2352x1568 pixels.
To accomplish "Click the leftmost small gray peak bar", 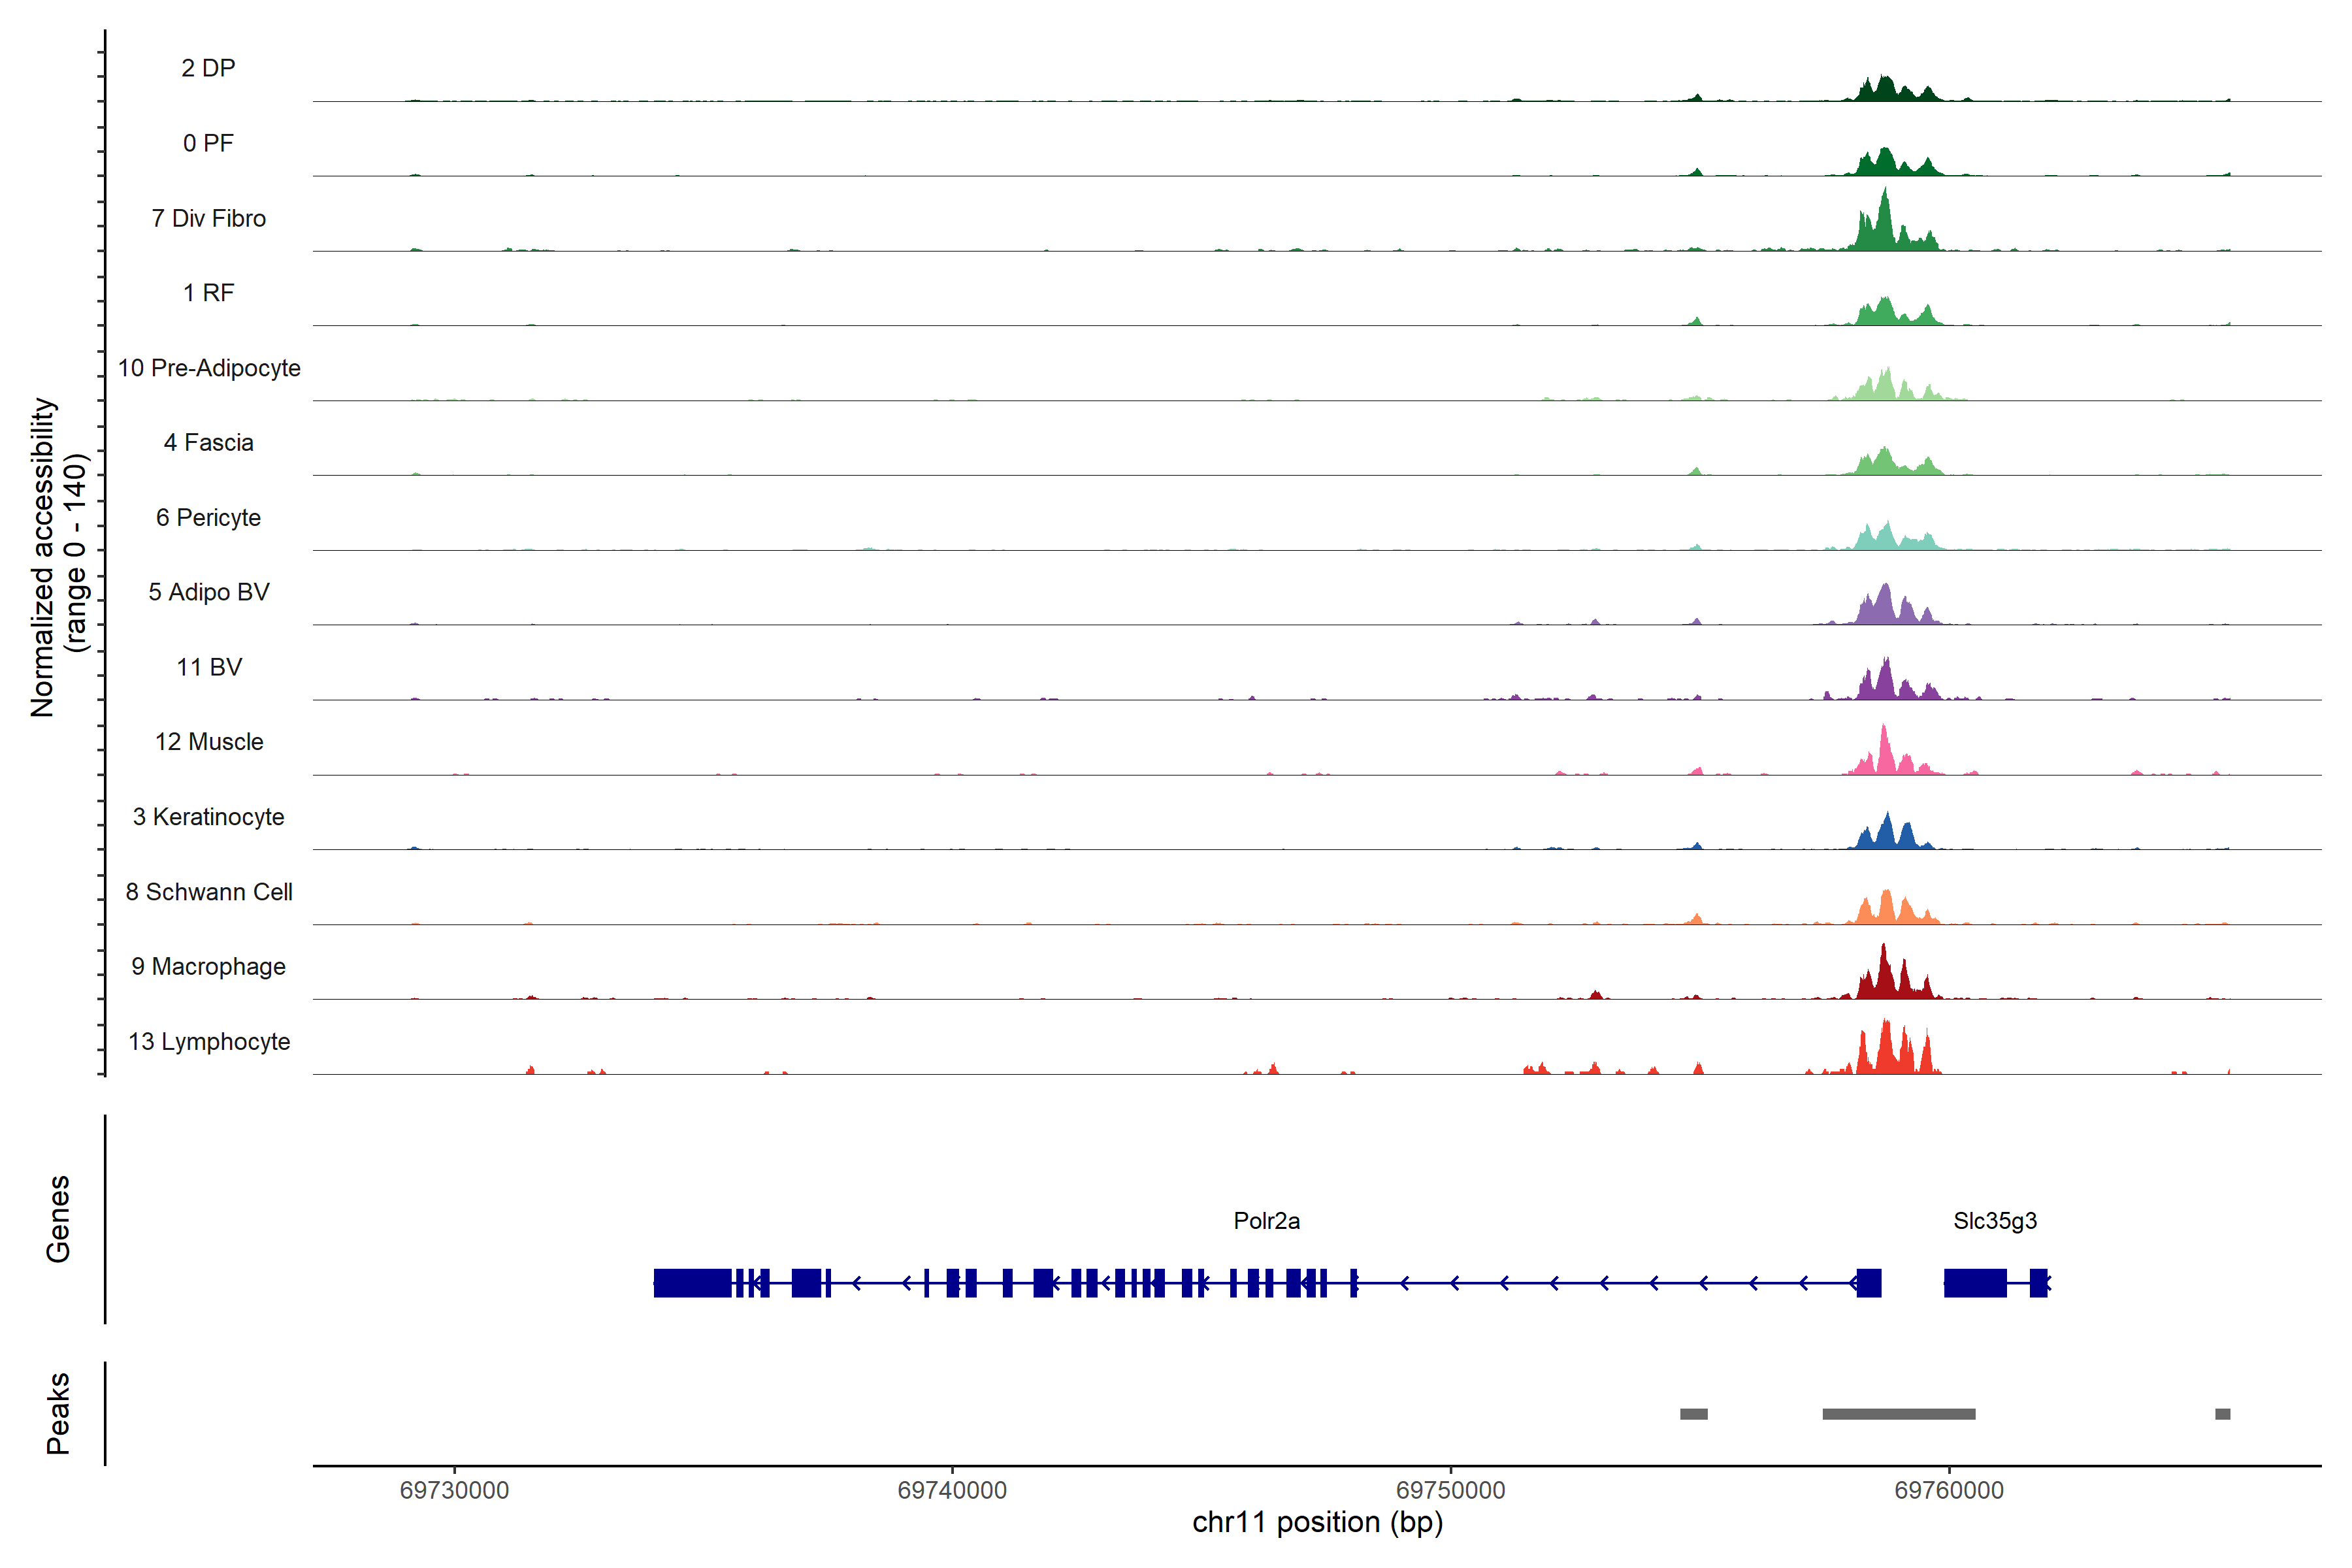I will tap(1693, 1414).
